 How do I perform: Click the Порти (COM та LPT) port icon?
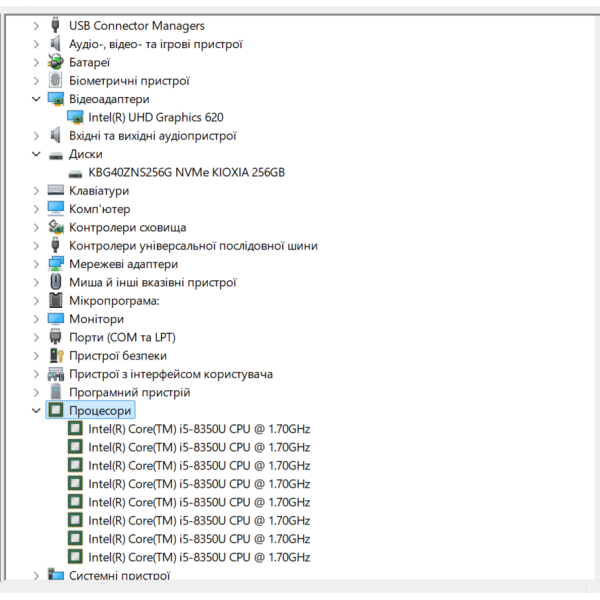55,337
